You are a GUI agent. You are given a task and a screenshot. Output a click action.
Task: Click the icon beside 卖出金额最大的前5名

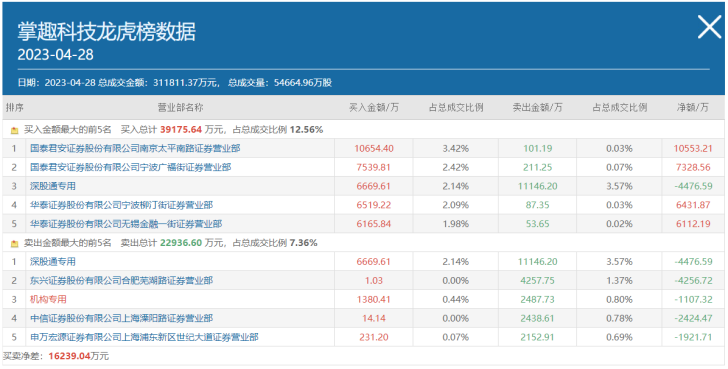14,243
